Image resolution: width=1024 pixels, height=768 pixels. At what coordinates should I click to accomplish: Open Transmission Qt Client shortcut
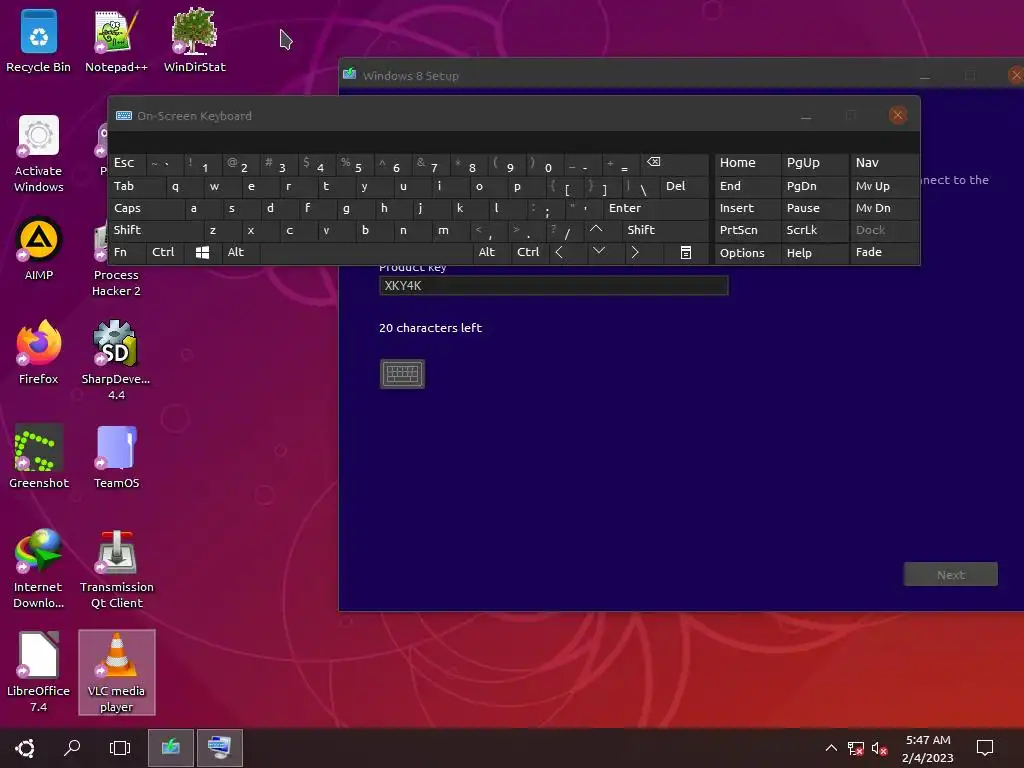coord(116,568)
